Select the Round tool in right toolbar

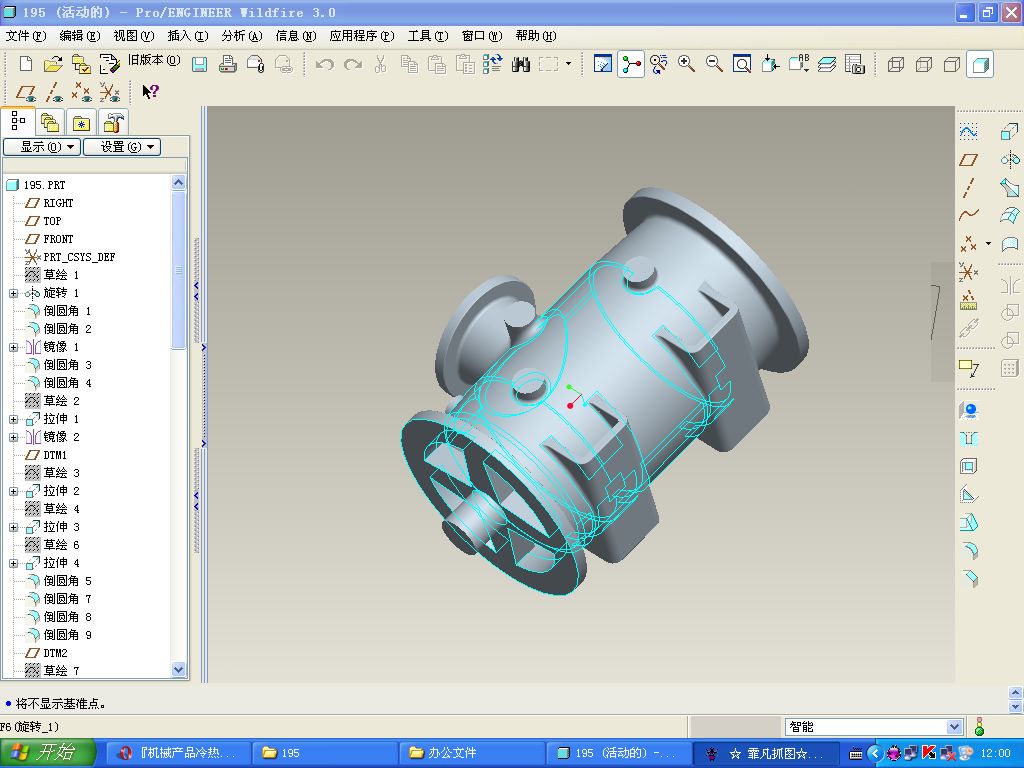[969, 551]
